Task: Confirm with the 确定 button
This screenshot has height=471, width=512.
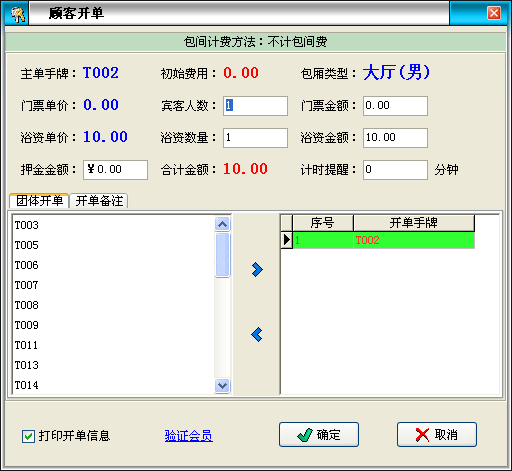Action: click(319, 435)
